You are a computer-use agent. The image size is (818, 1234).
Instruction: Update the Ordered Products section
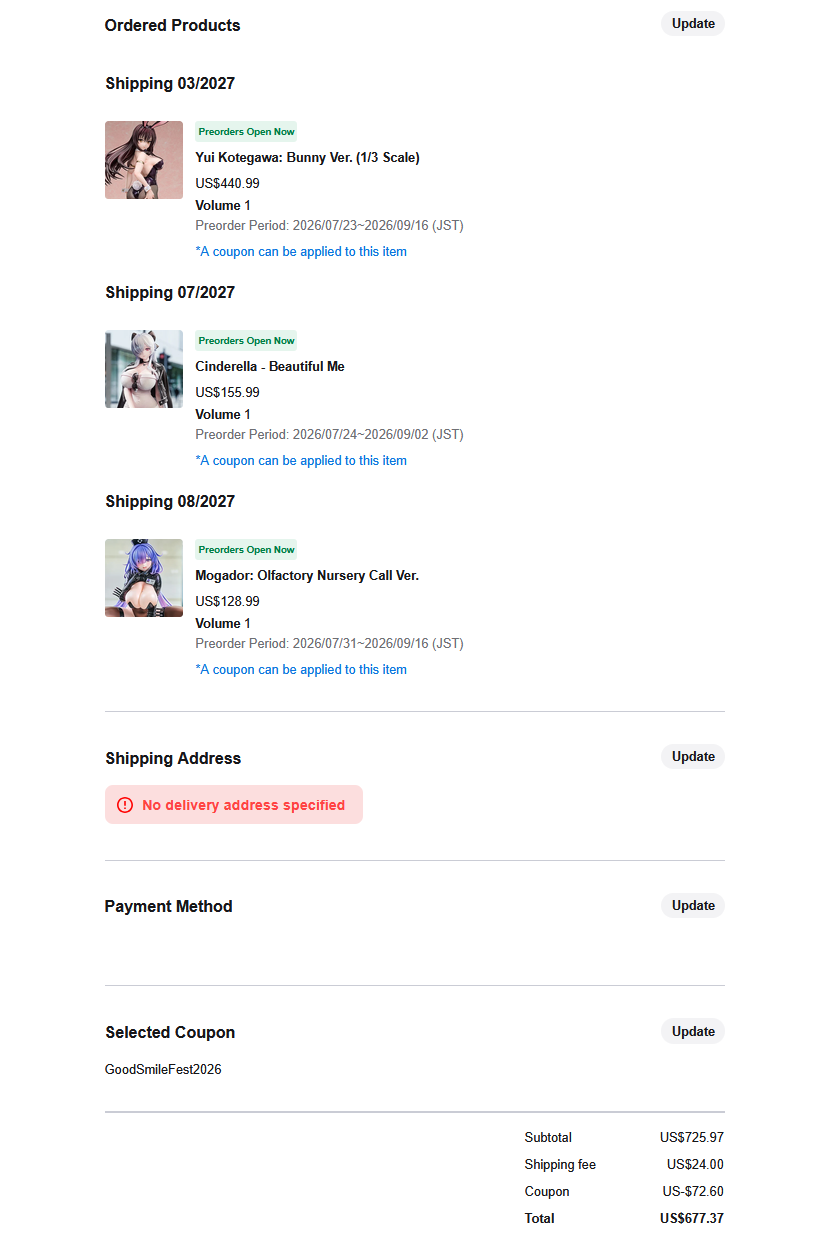click(693, 24)
